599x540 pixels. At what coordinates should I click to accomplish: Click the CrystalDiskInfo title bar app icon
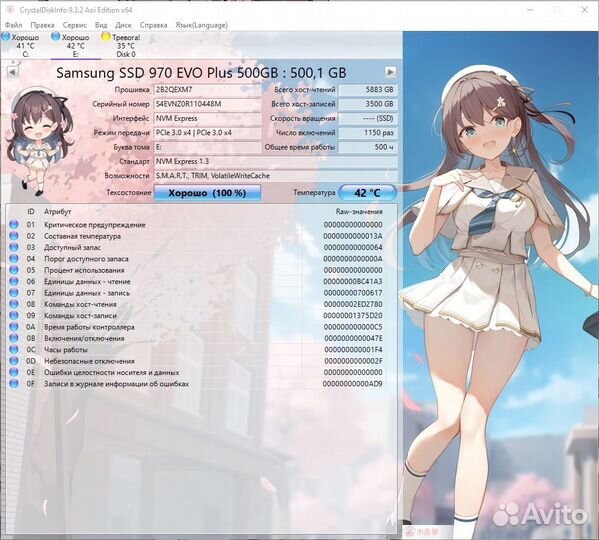[x=10, y=10]
